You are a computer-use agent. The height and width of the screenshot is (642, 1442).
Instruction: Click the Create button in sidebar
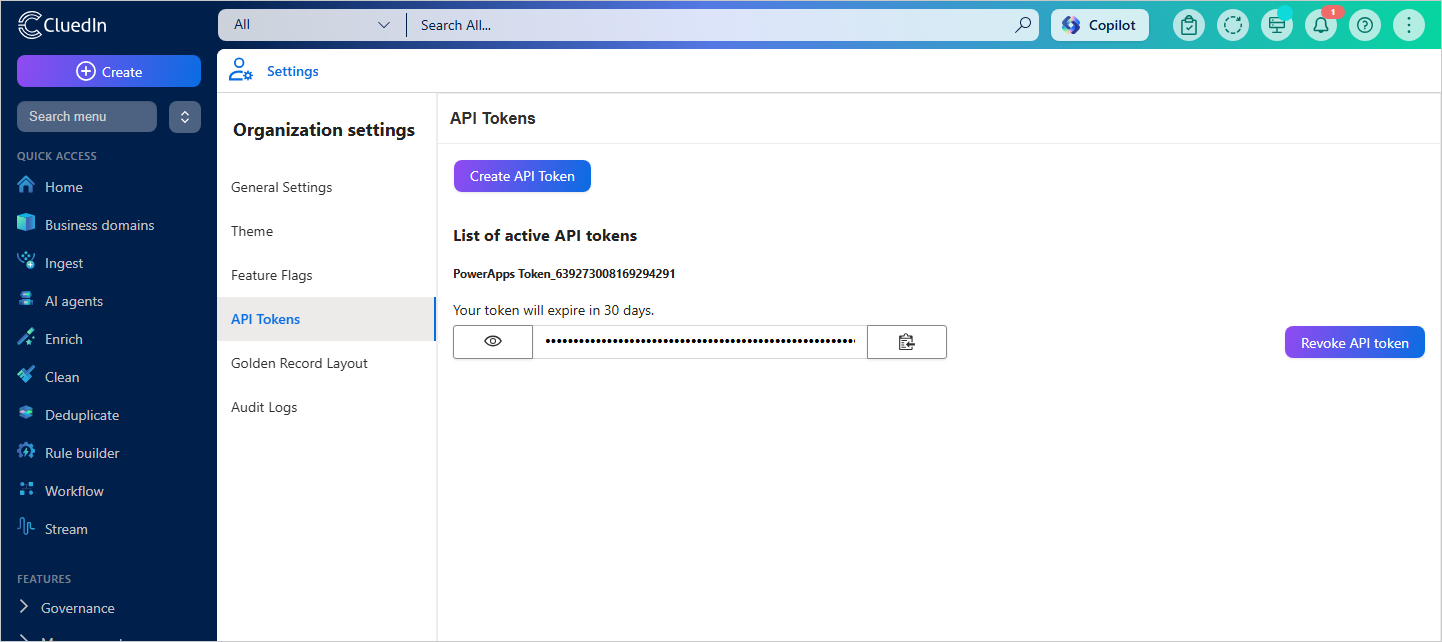[109, 71]
